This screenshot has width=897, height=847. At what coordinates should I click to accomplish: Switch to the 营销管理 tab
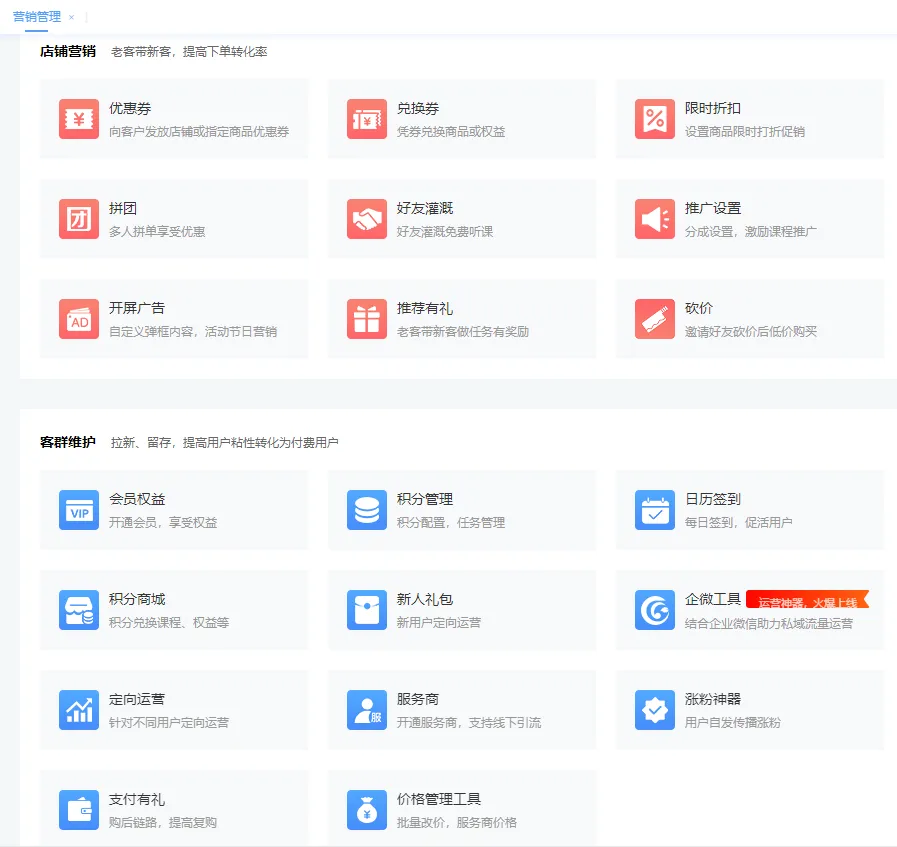tap(38, 16)
